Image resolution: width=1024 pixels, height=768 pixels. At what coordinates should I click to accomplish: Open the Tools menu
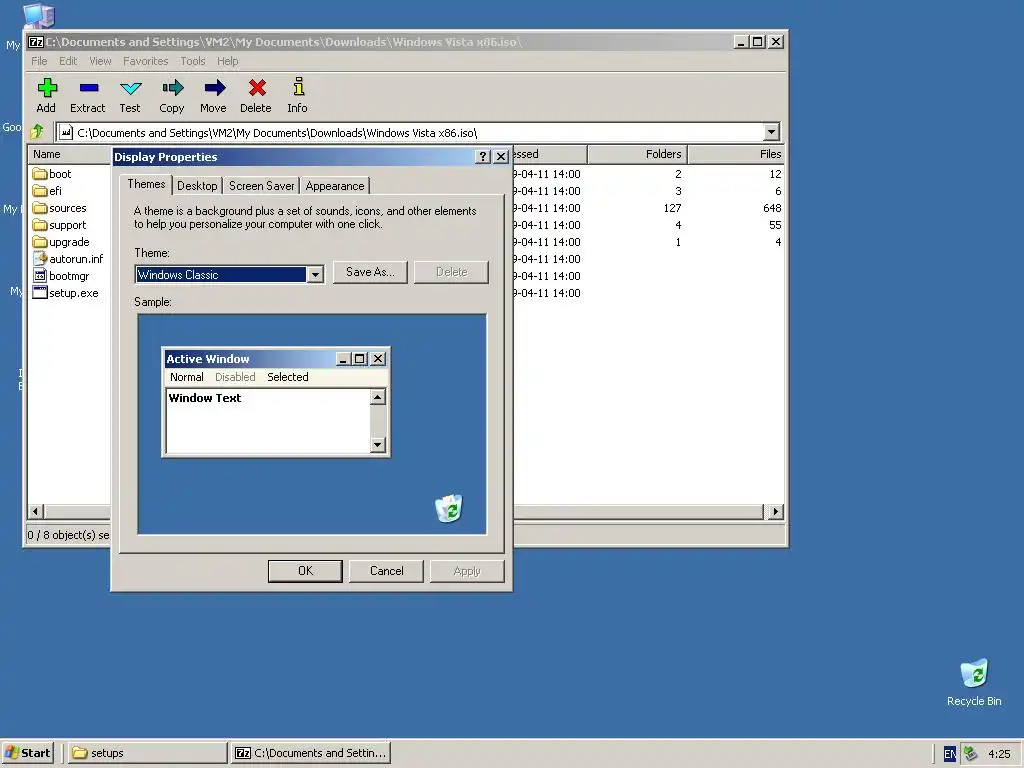(193, 61)
